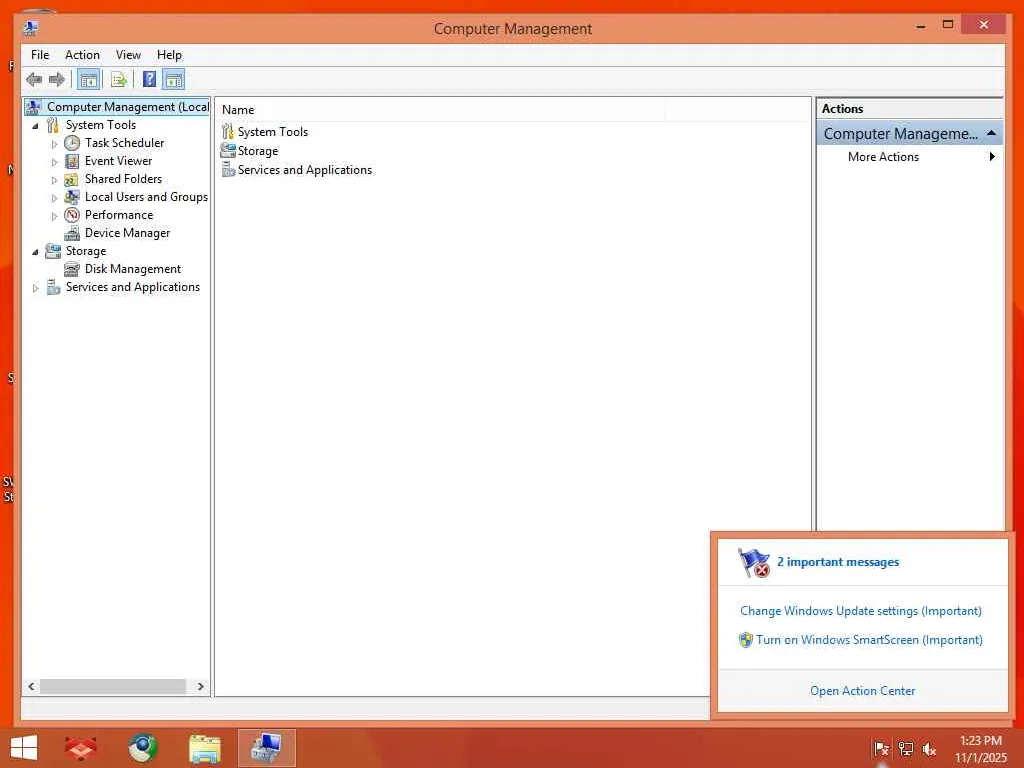Collapse the System Tools tree node
1024x768 pixels.
(35, 126)
